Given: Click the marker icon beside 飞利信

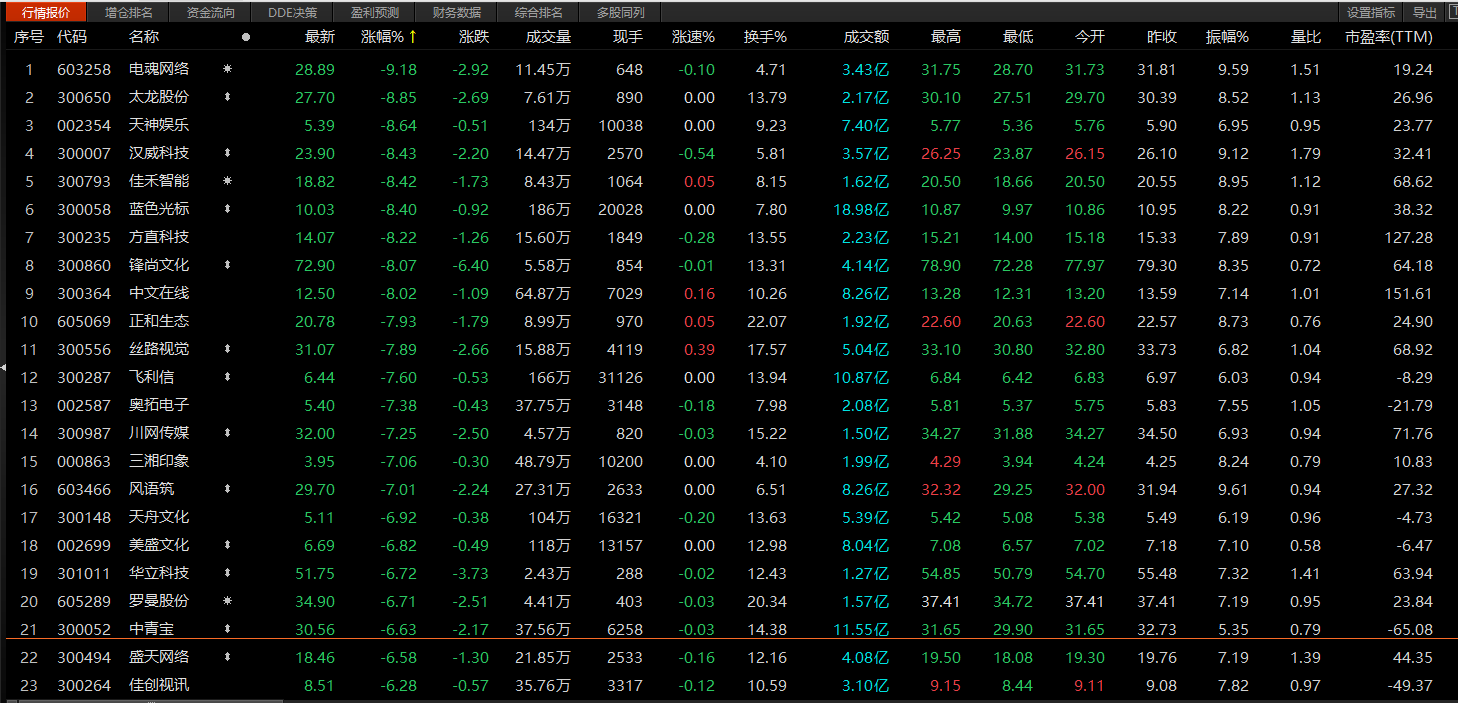Looking at the screenshot, I should coord(227,378).
